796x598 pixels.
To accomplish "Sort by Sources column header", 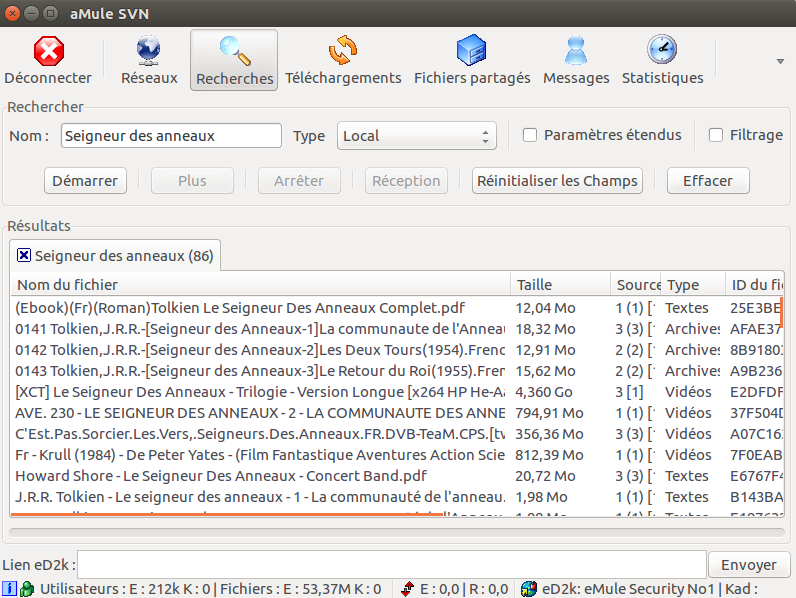I will pyautogui.click(x=636, y=285).
